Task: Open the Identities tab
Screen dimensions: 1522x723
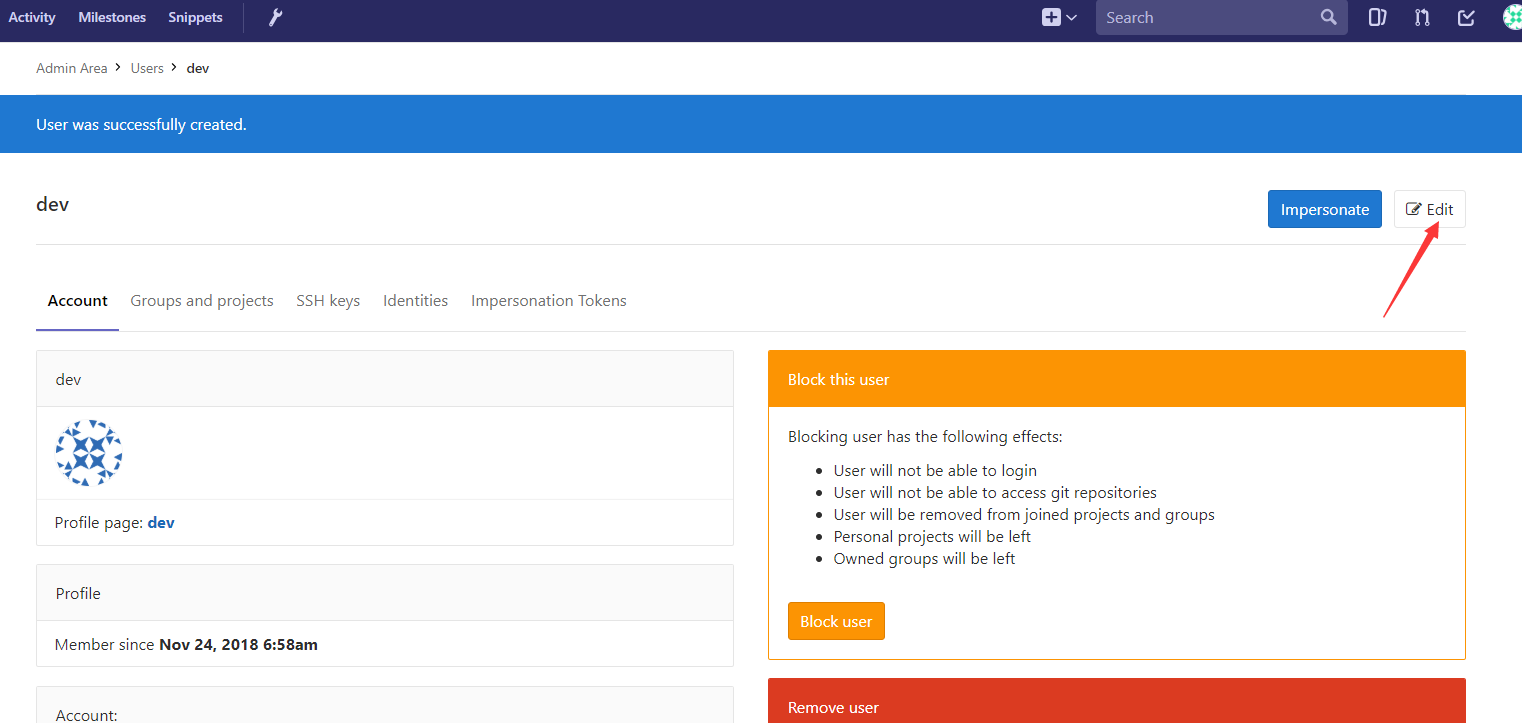Action: [x=415, y=301]
